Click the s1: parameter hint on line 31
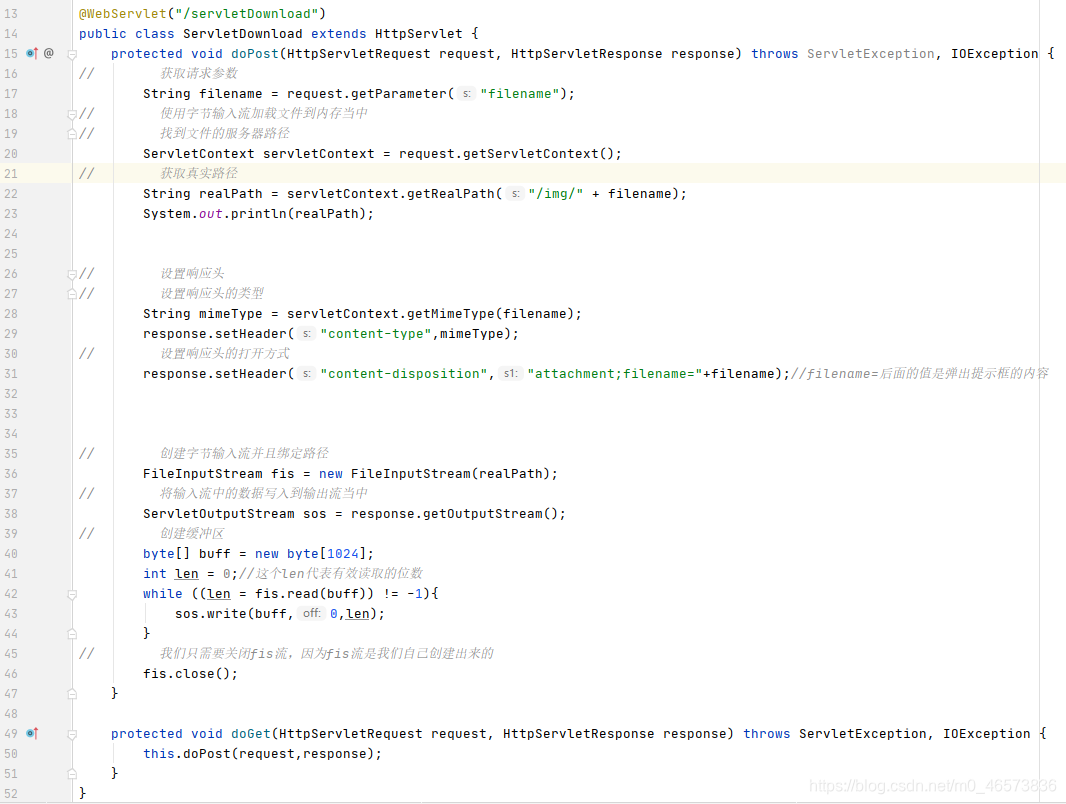The height and width of the screenshot is (804, 1066). point(511,373)
